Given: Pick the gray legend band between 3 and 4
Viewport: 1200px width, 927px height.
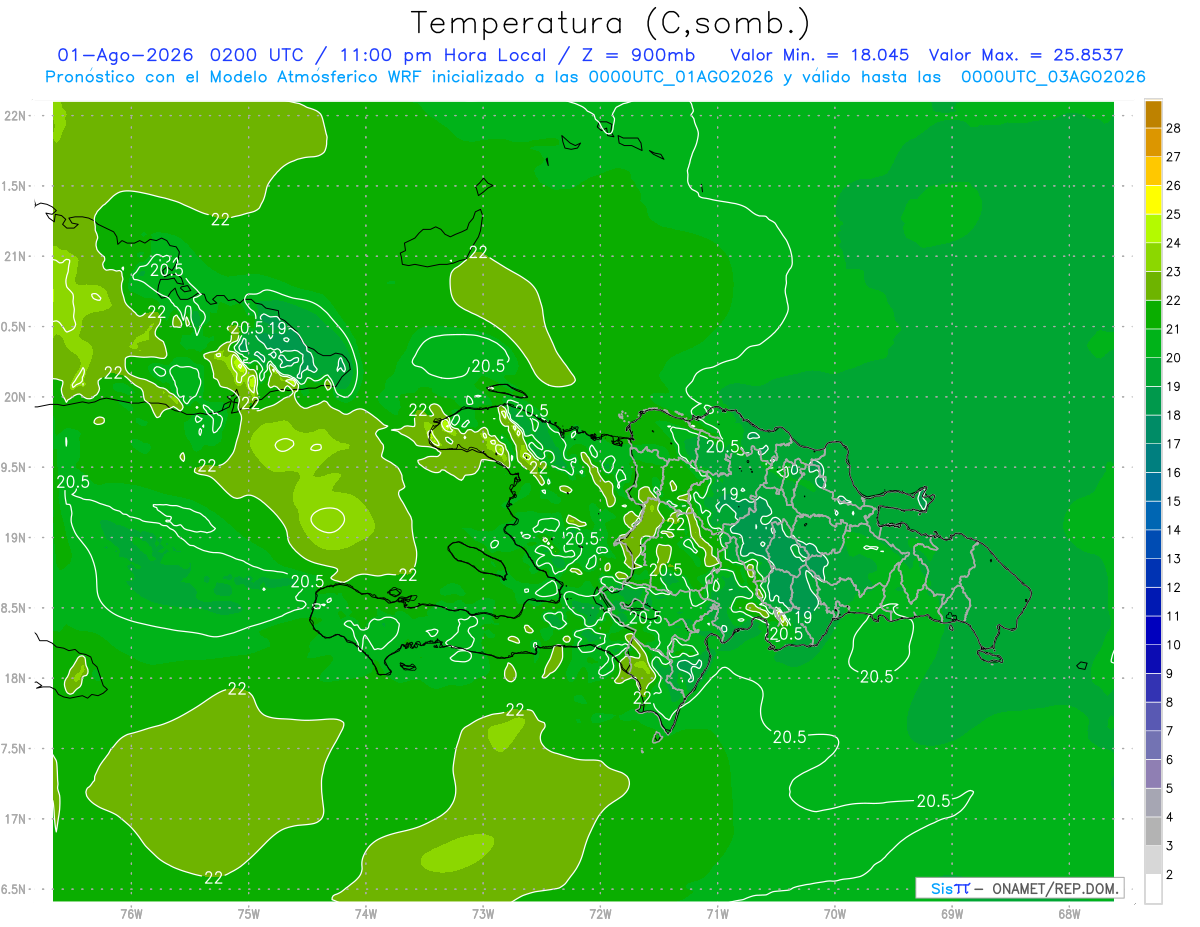Looking at the screenshot, I should [1154, 832].
